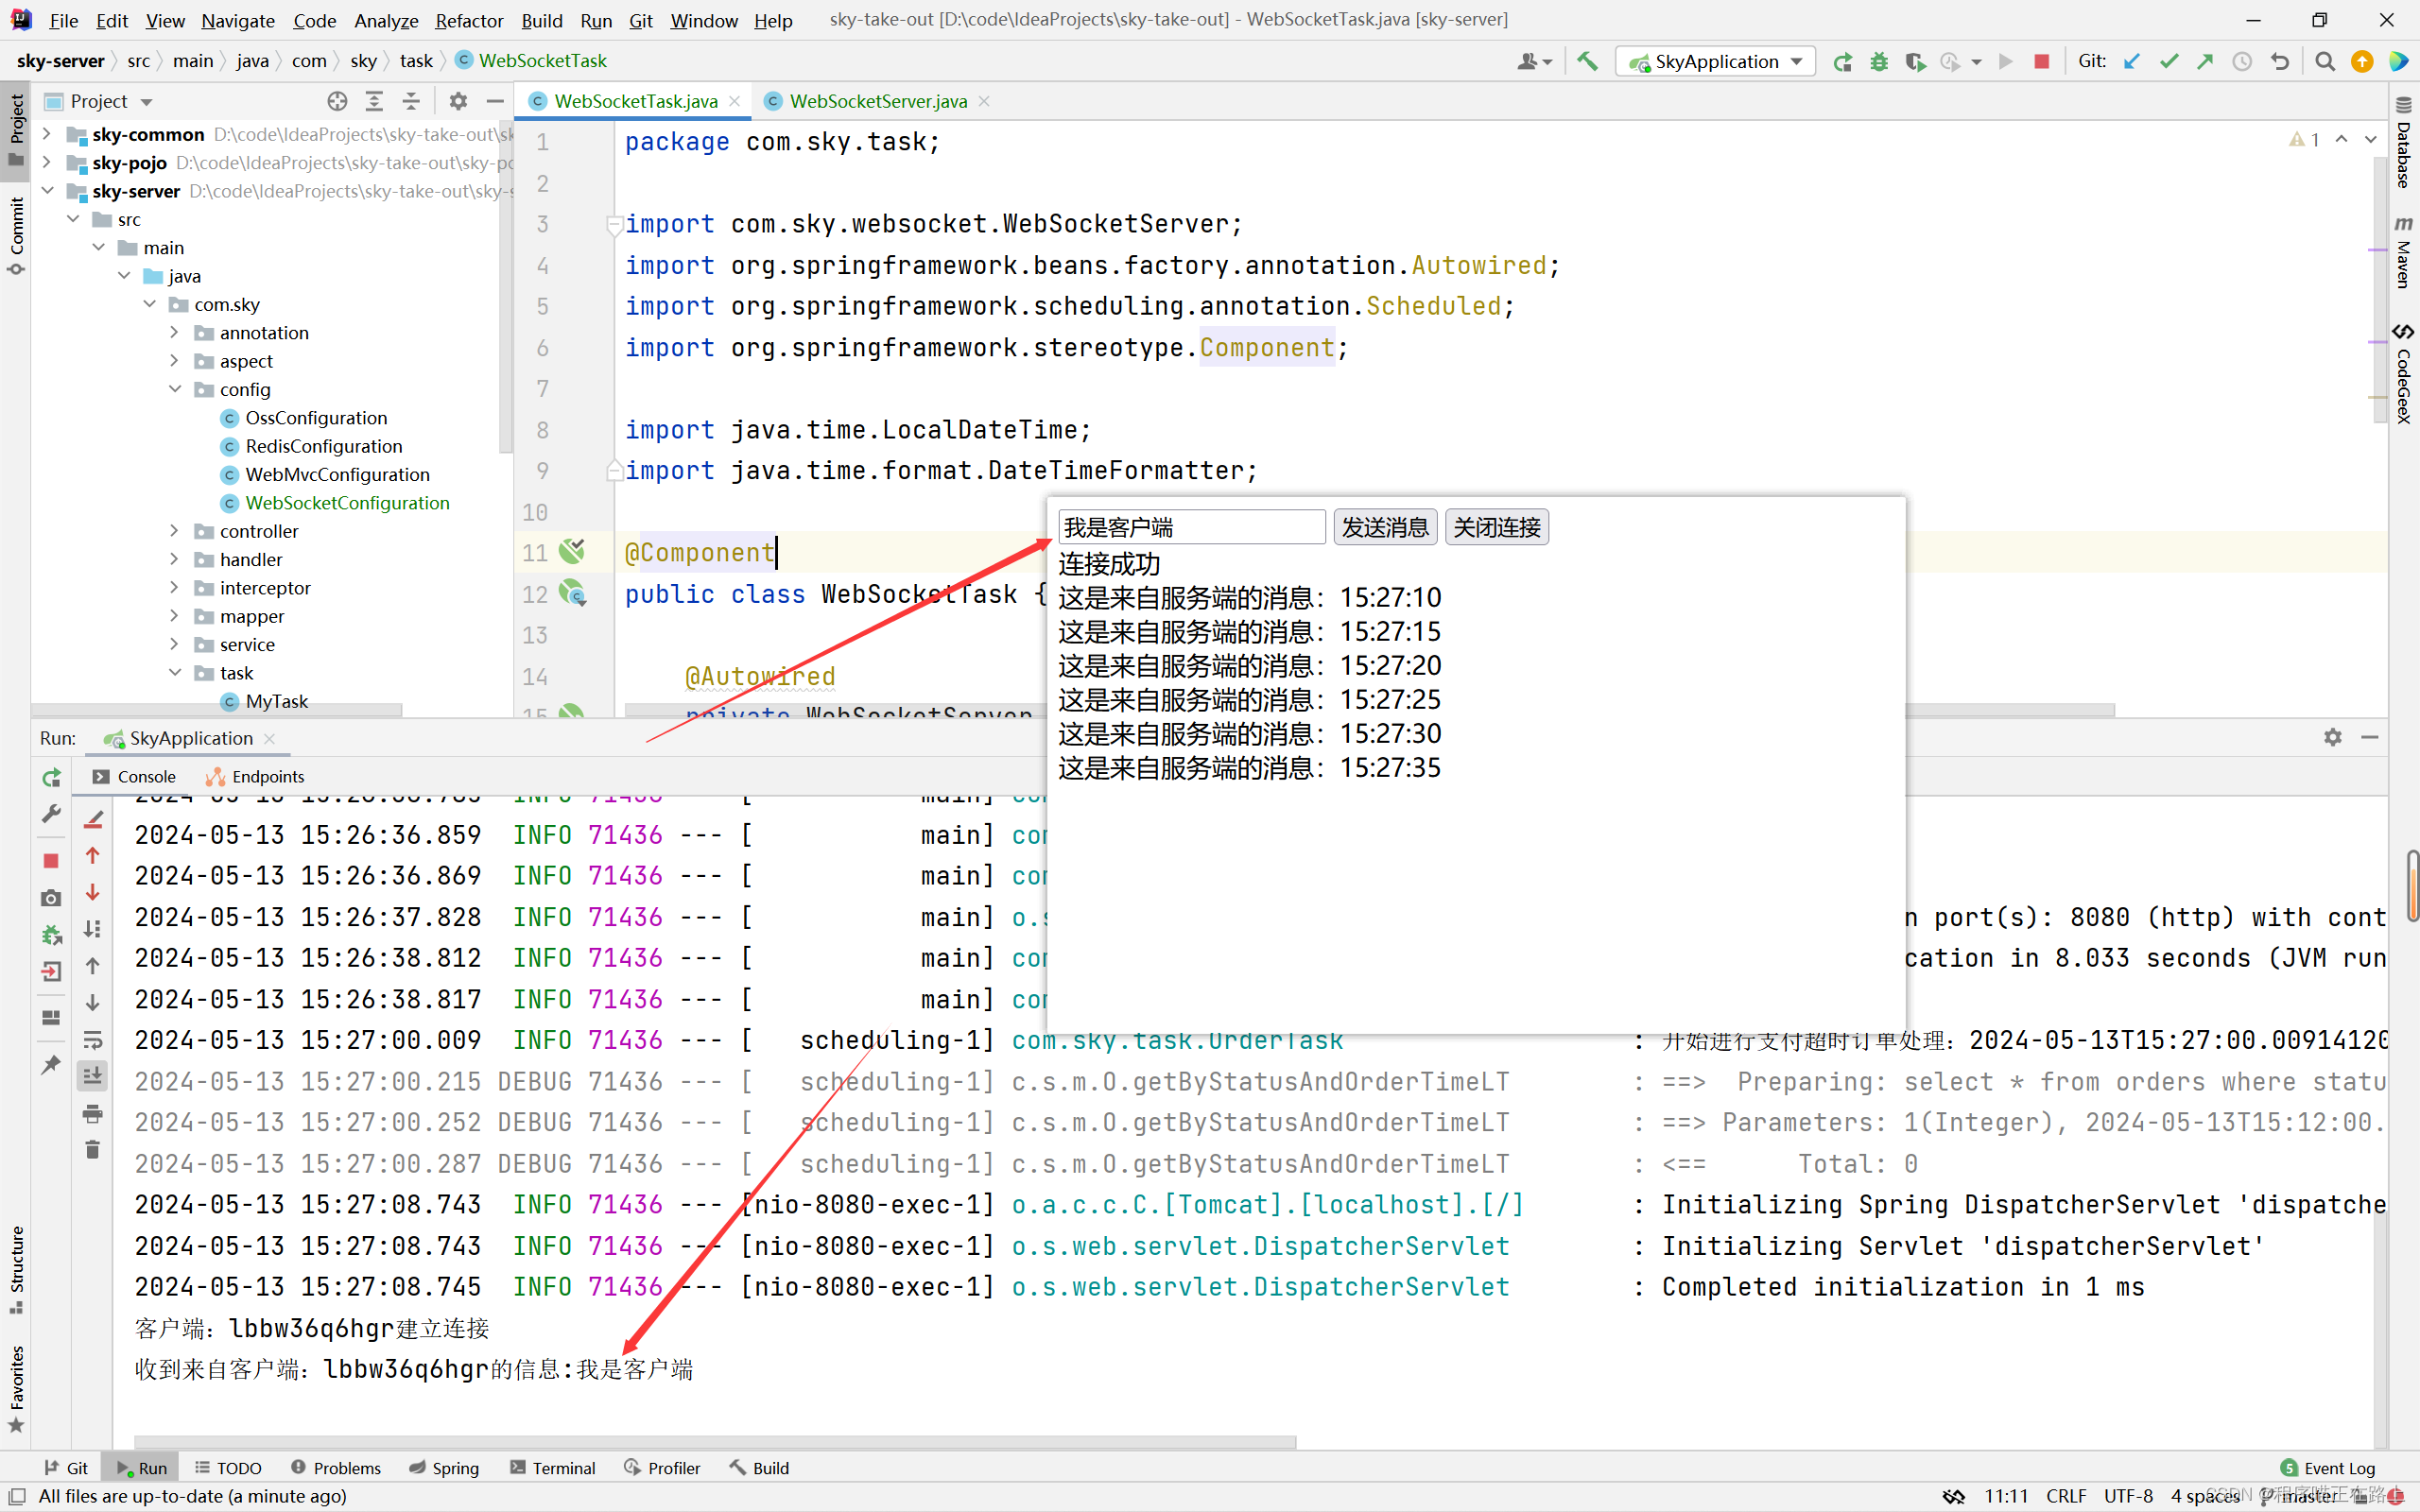Collapse the config folder in project tree

[x=174, y=389]
